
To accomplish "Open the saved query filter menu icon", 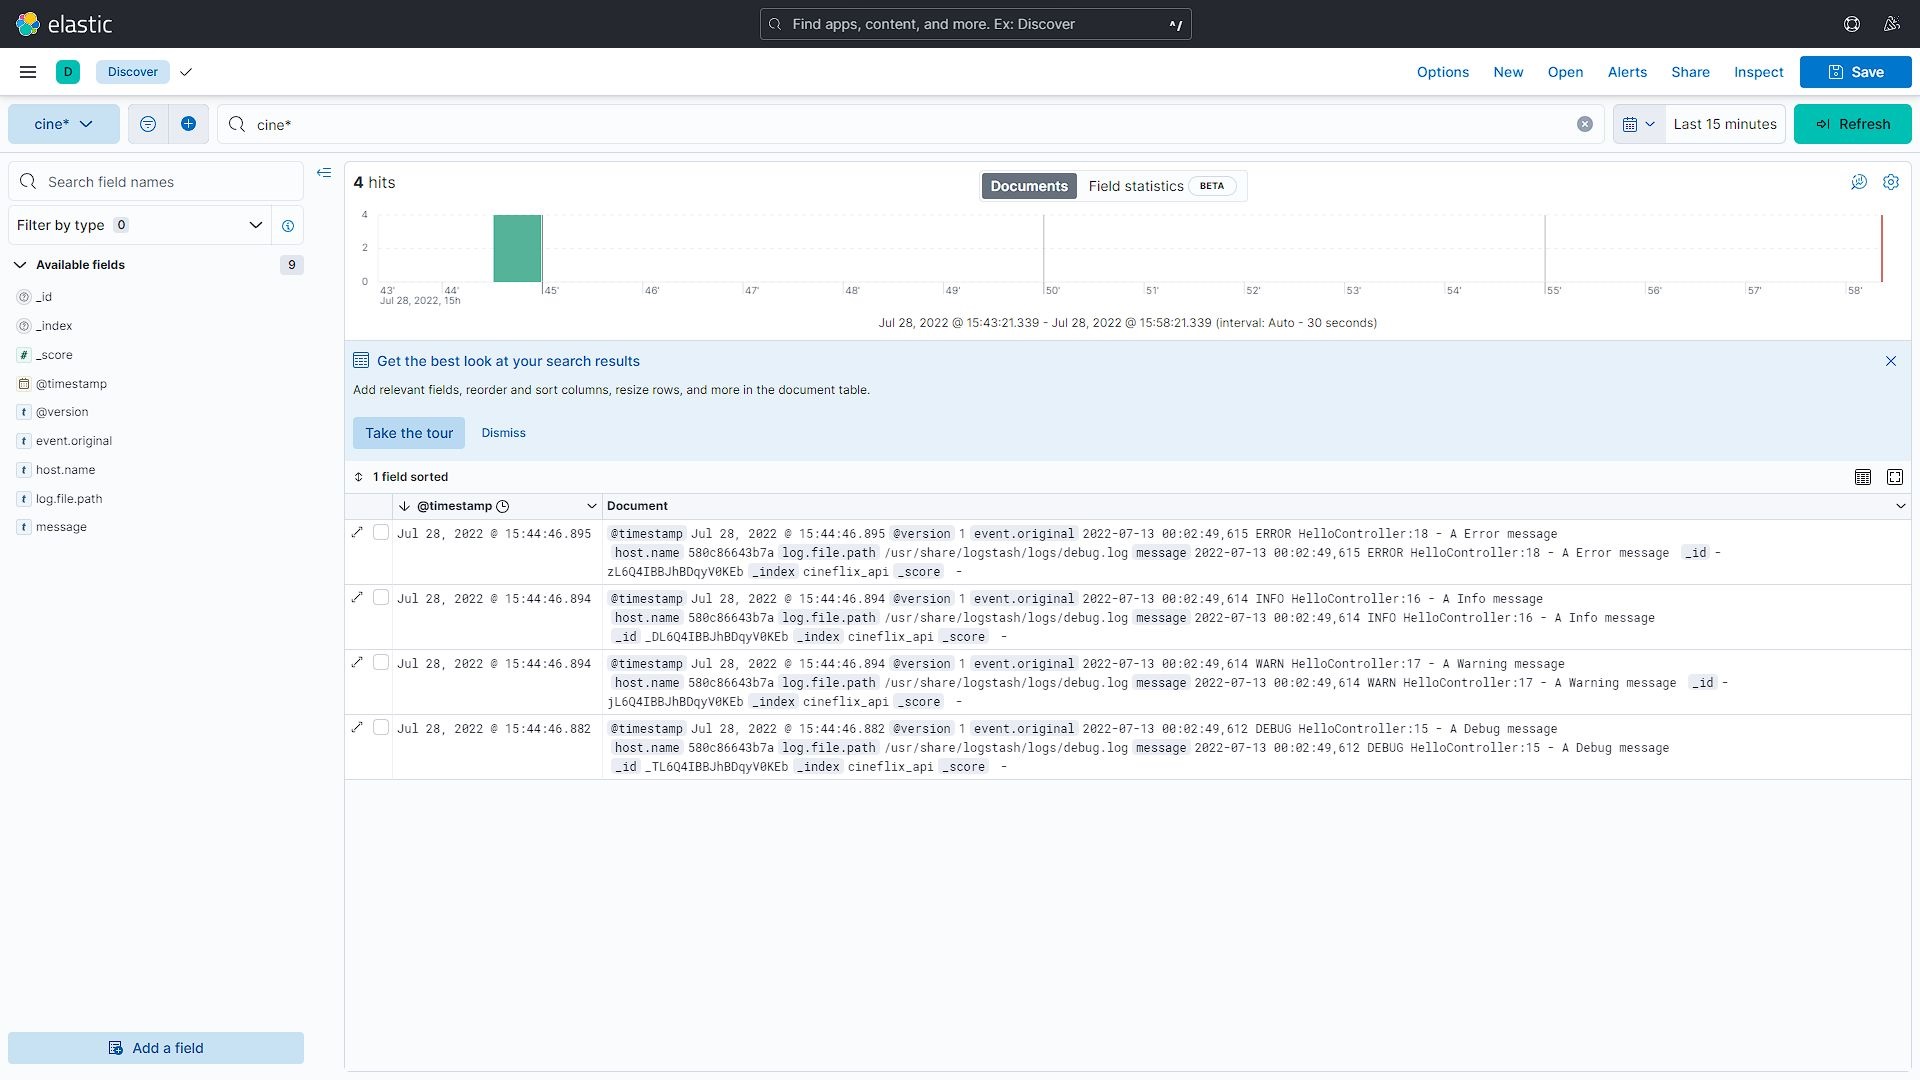I will pyautogui.click(x=148, y=124).
